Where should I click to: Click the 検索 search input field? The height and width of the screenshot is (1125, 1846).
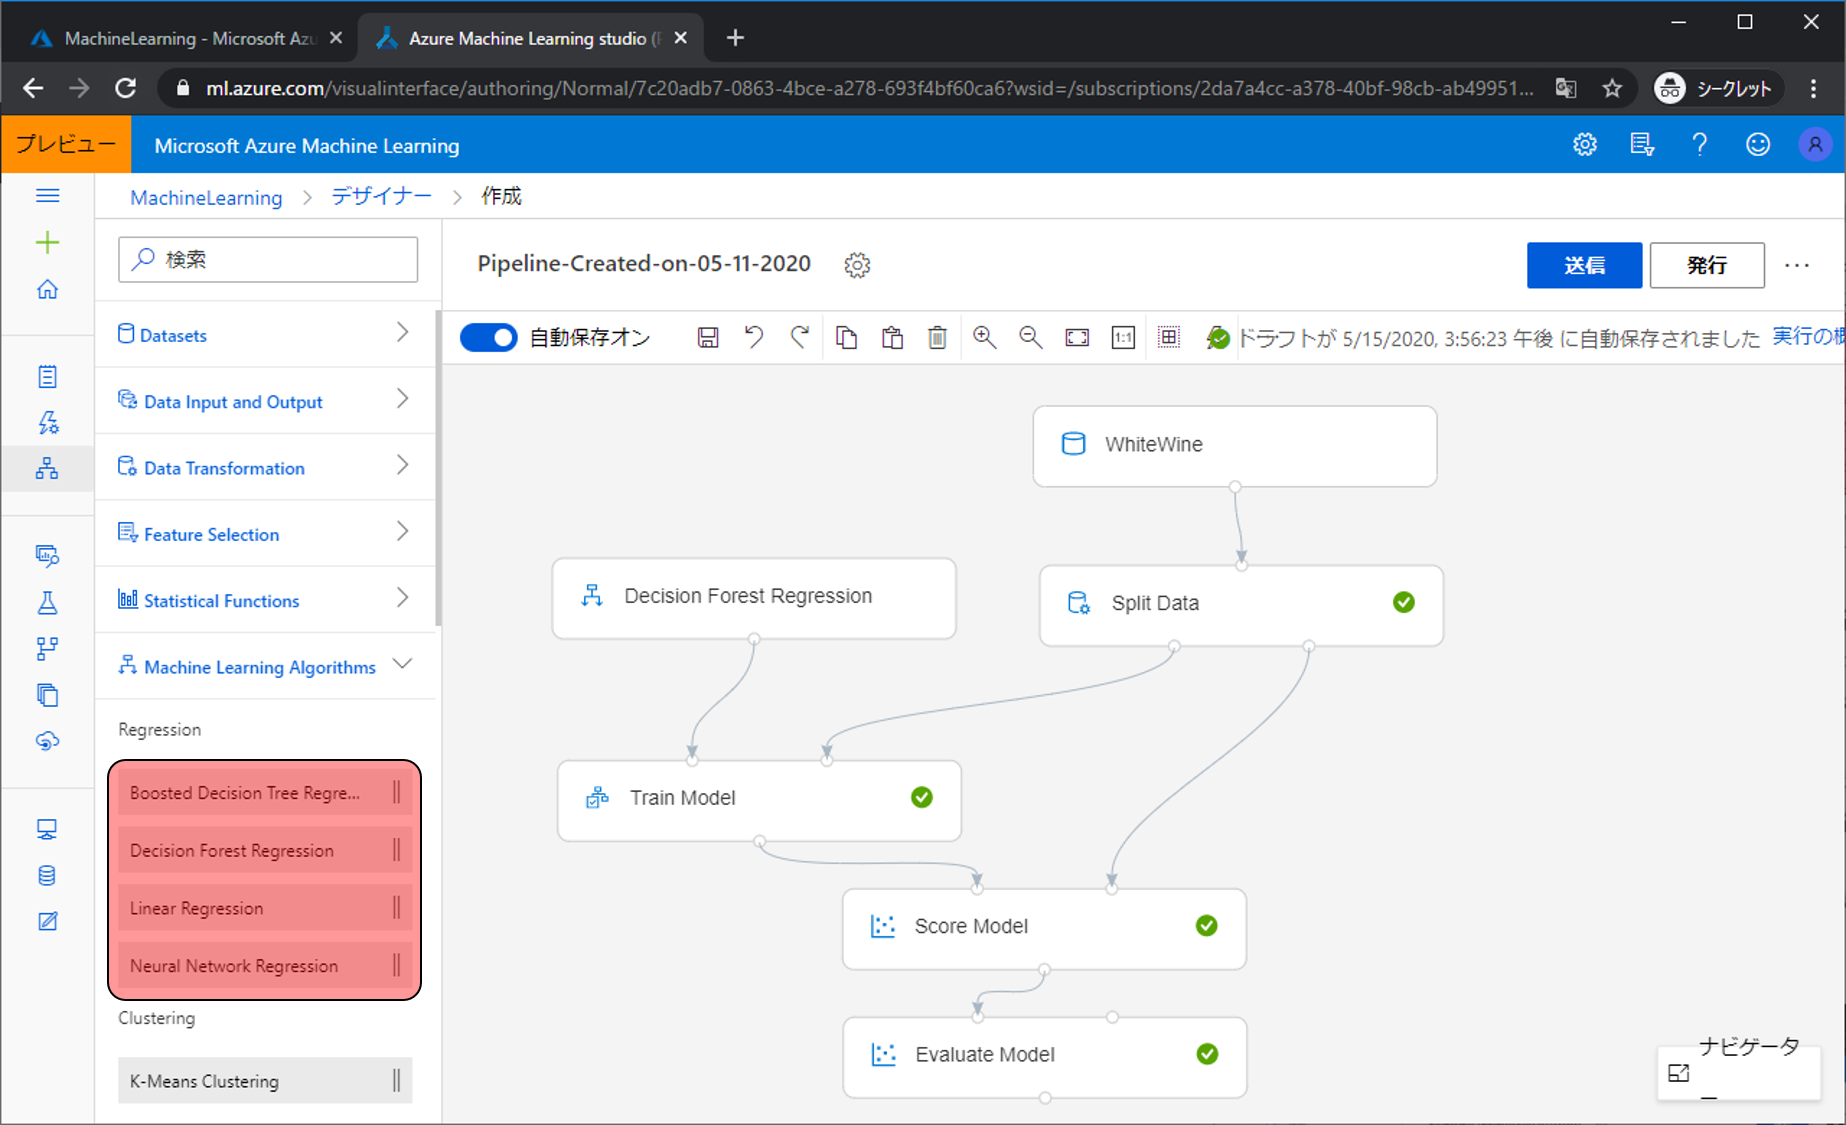click(x=268, y=260)
